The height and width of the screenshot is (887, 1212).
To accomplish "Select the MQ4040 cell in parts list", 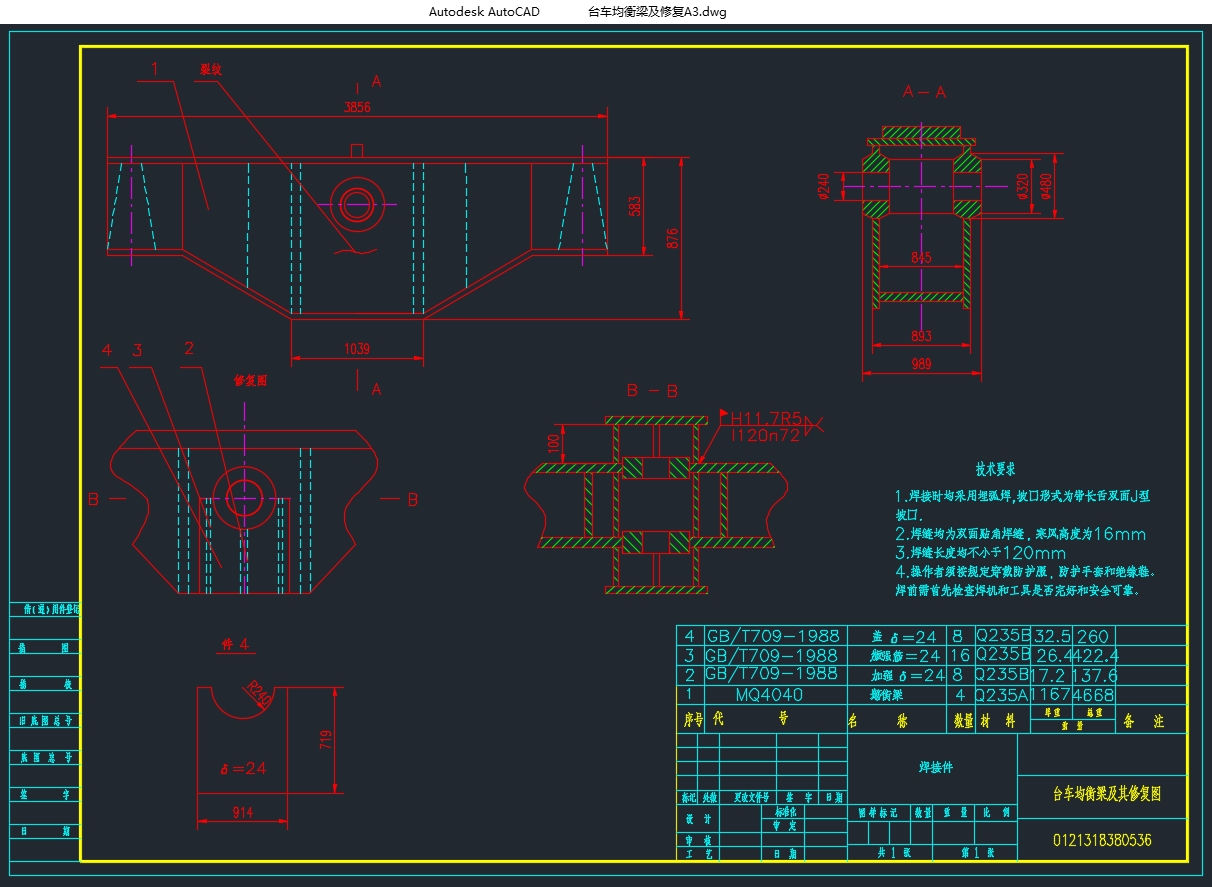I will click(x=769, y=694).
